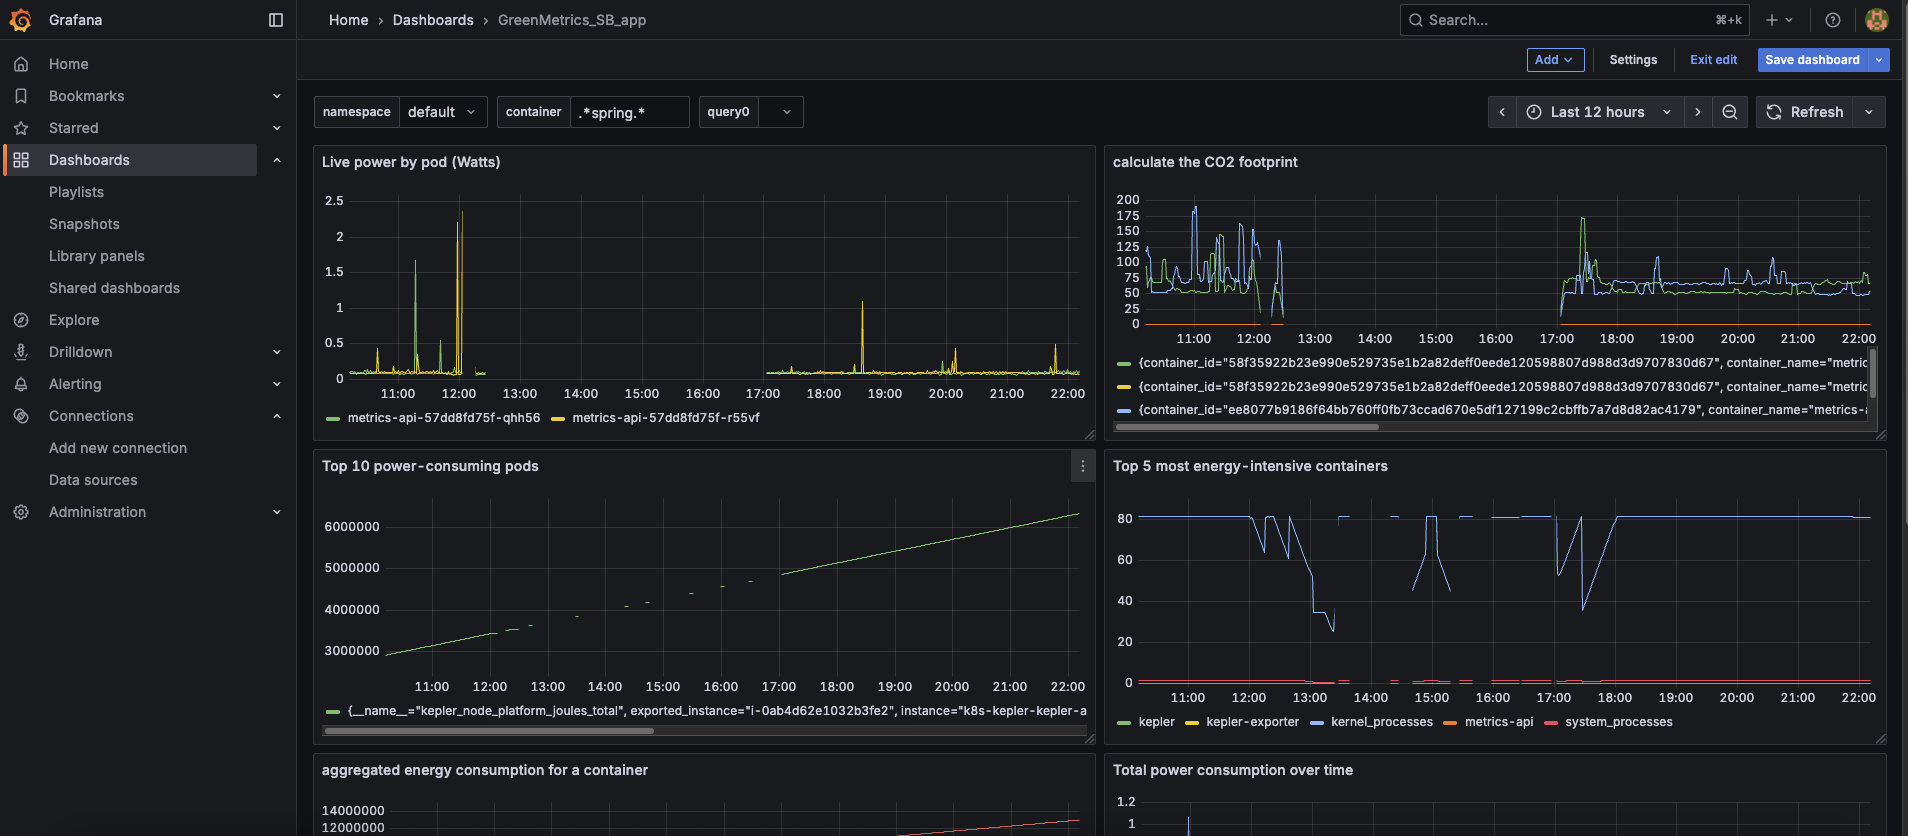
Task: Click the zoom out time range icon
Action: tap(1729, 112)
